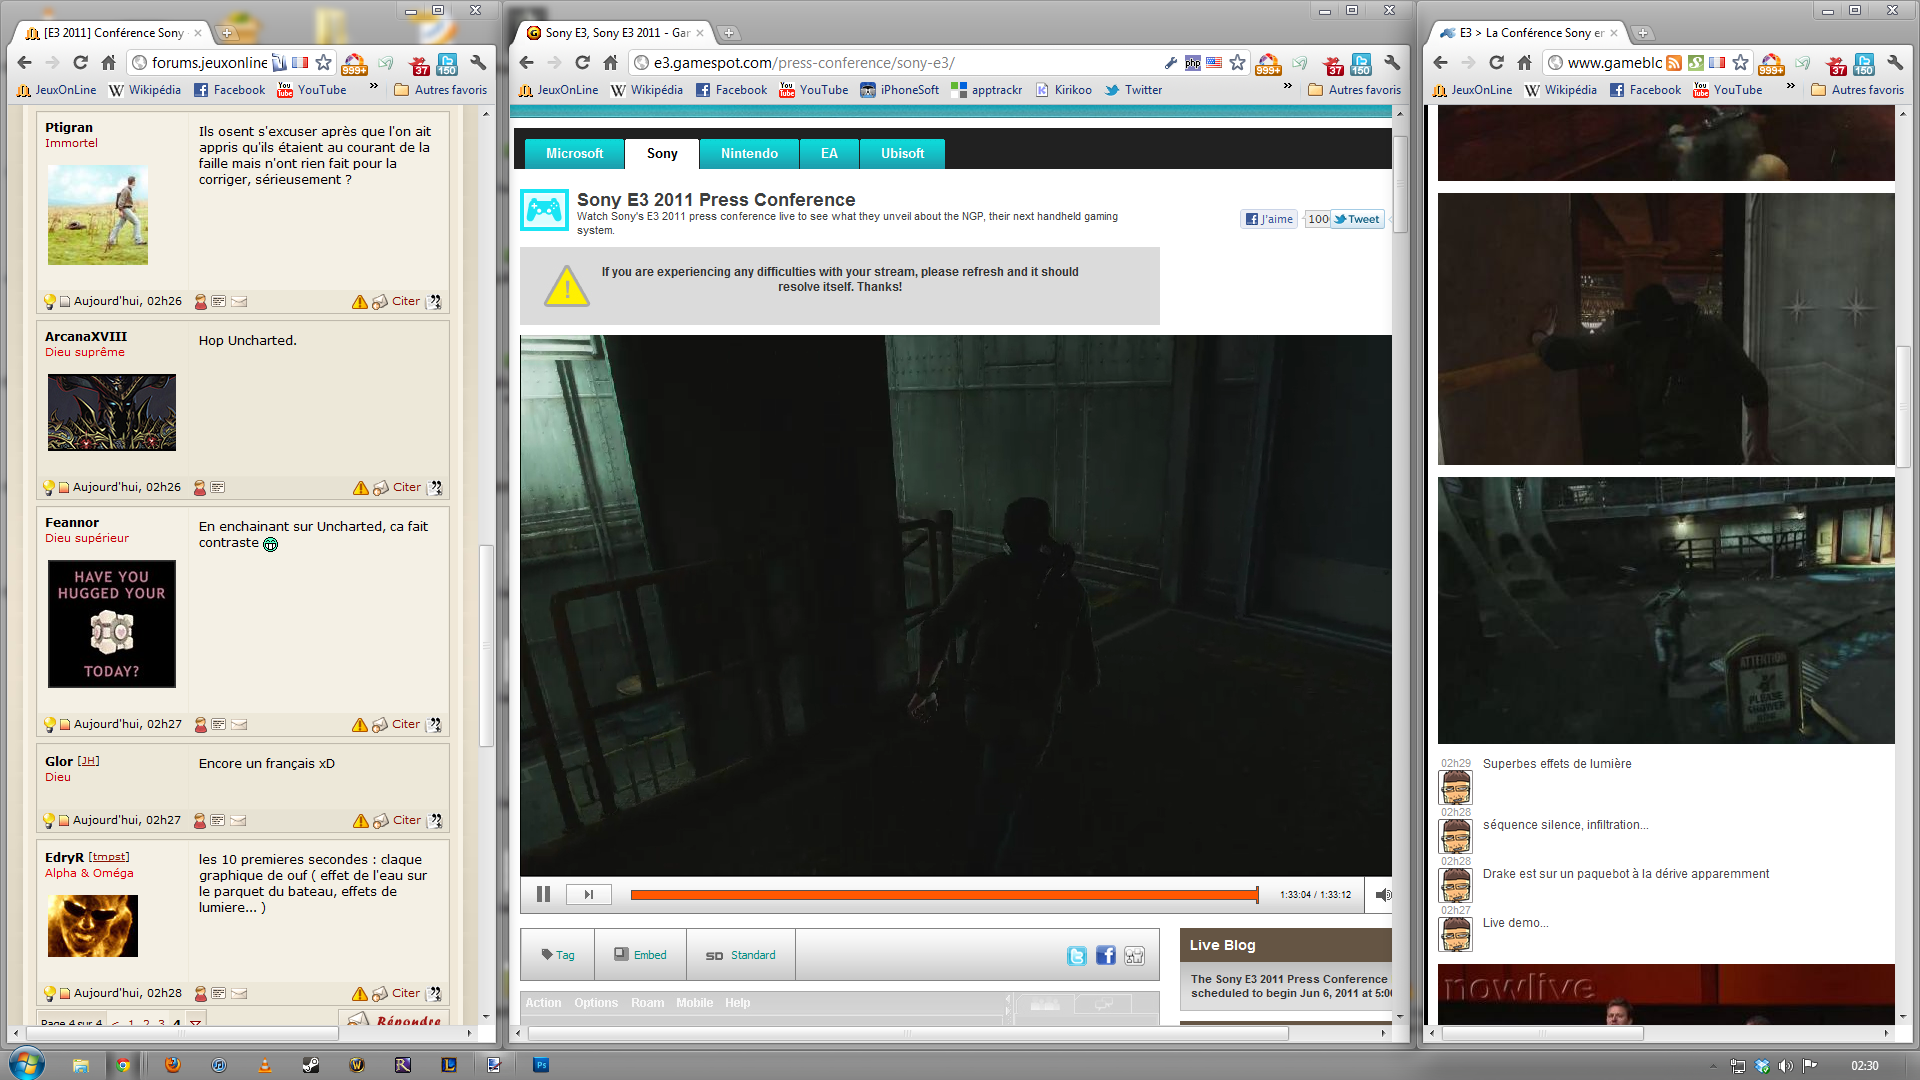
Task: Open apptrackr bookmark in GameSpot window
Action: tap(987, 90)
